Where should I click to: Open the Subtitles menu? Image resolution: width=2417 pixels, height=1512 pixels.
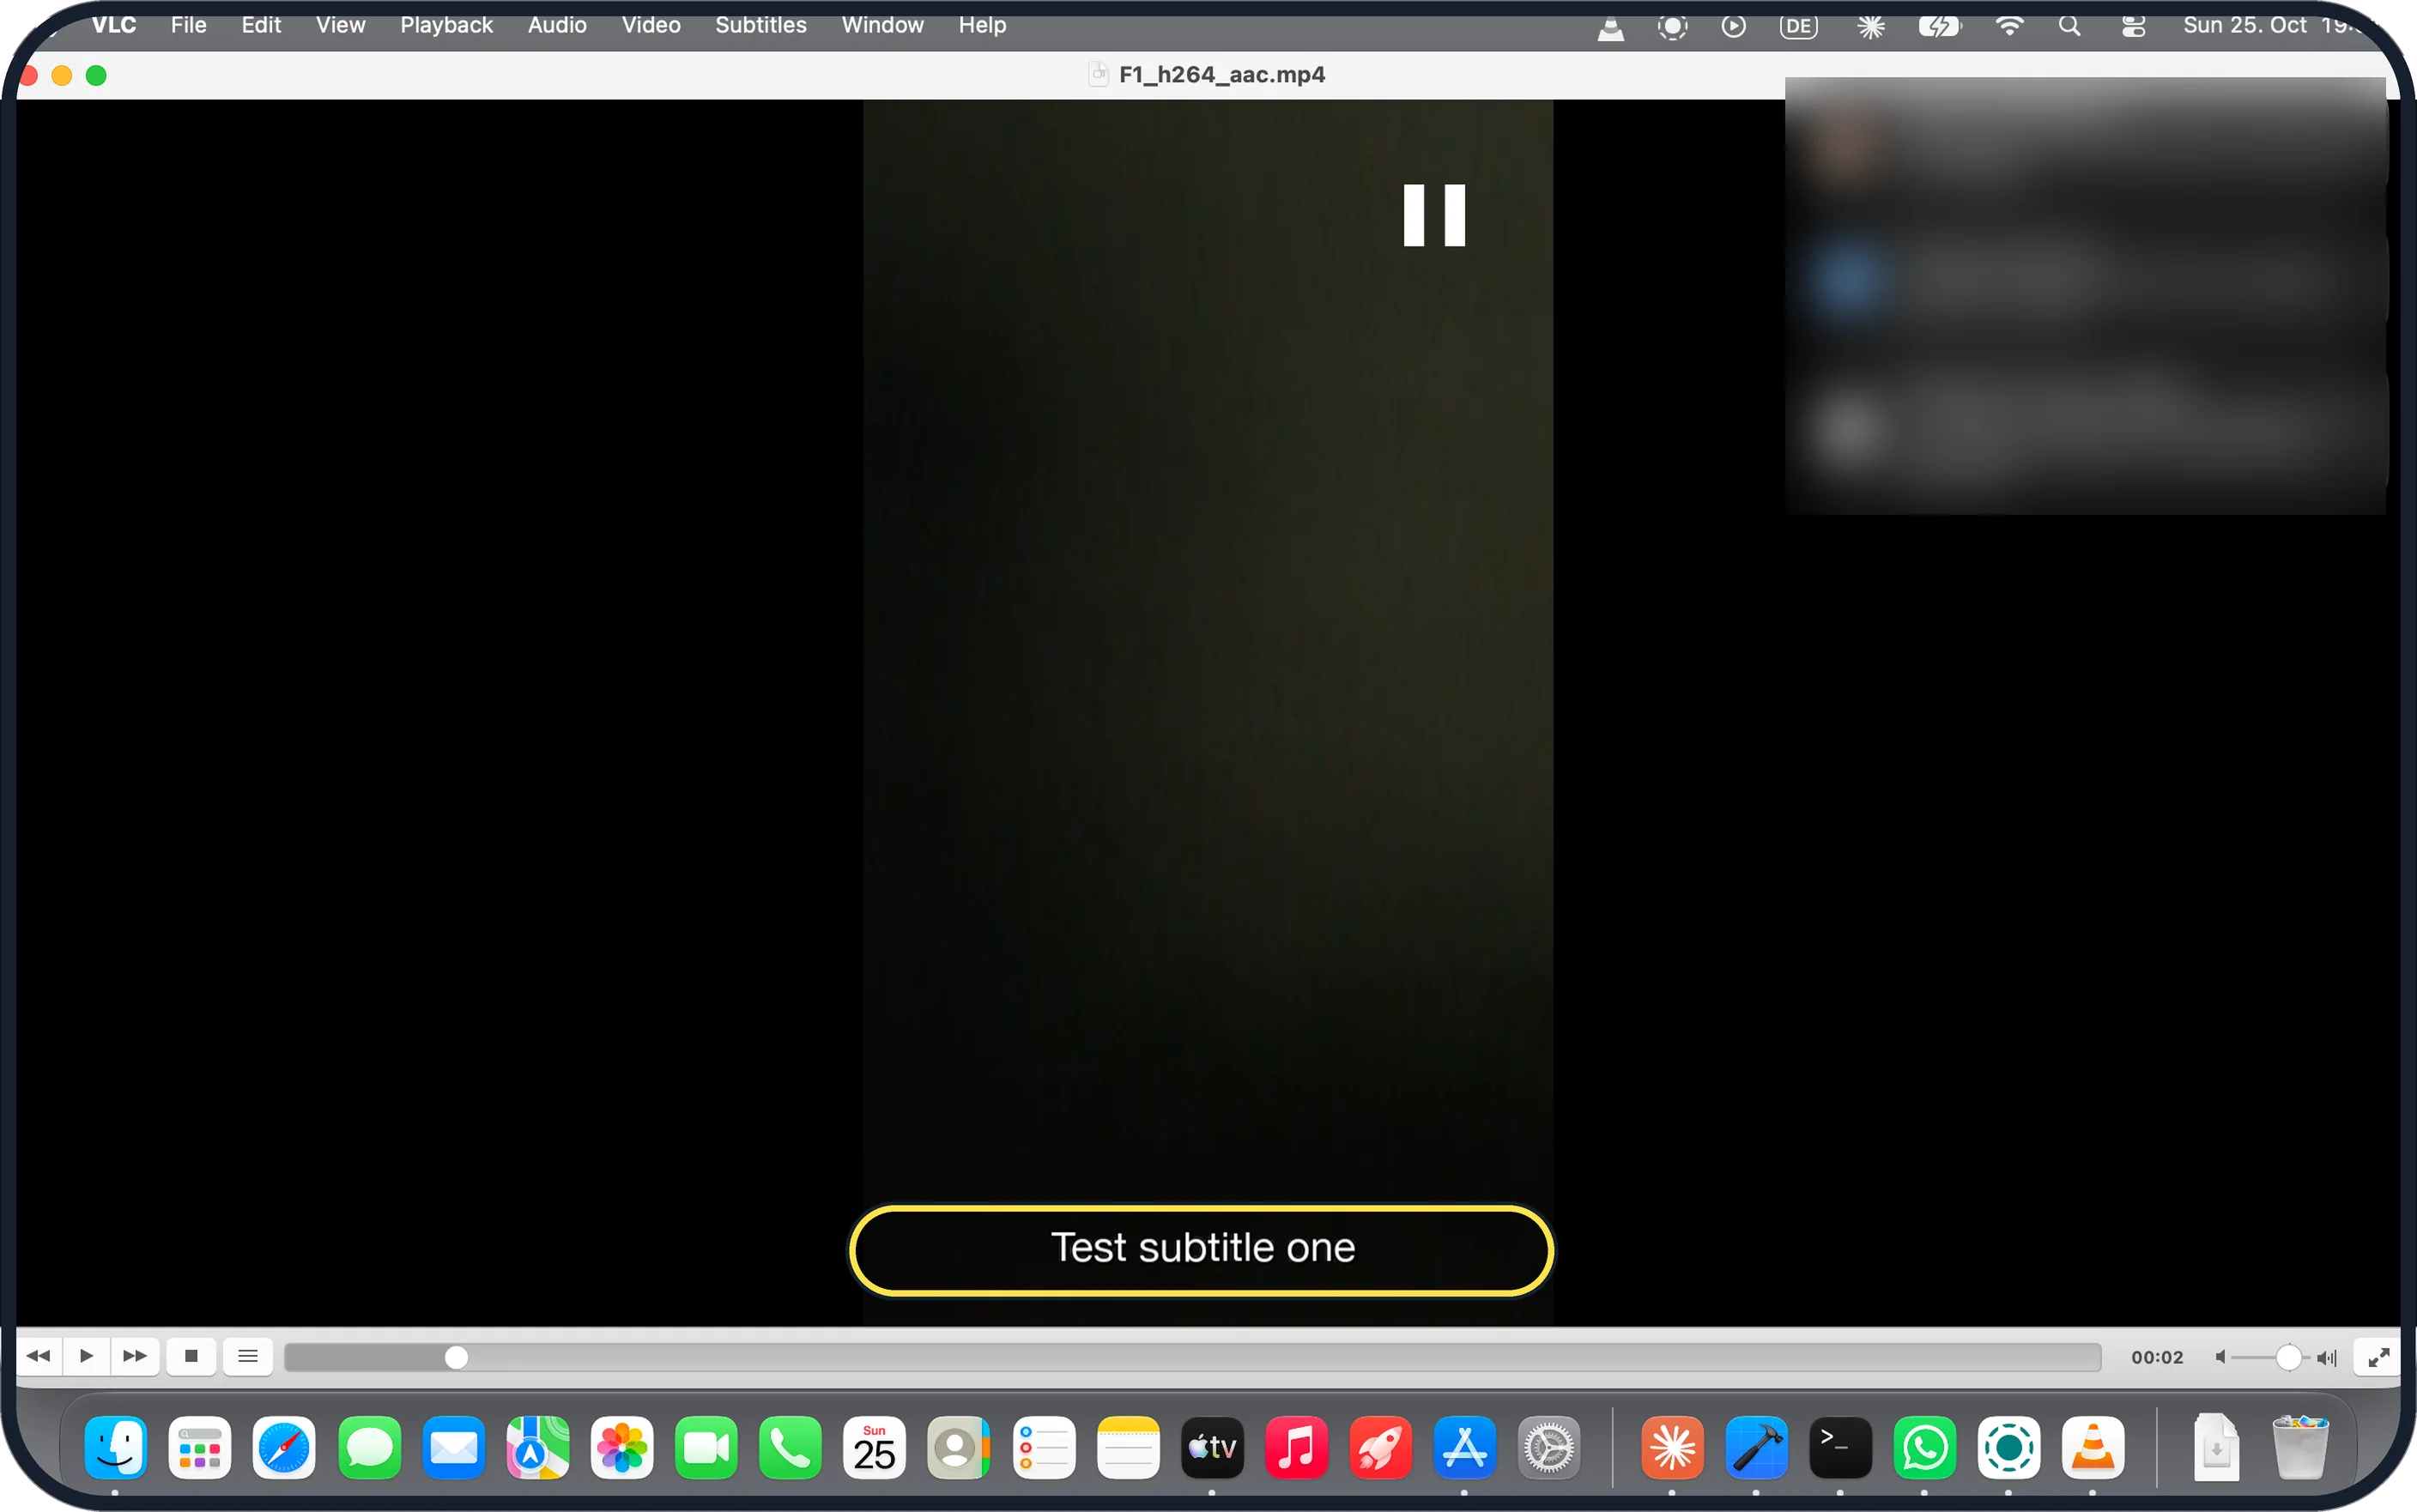[x=760, y=25]
